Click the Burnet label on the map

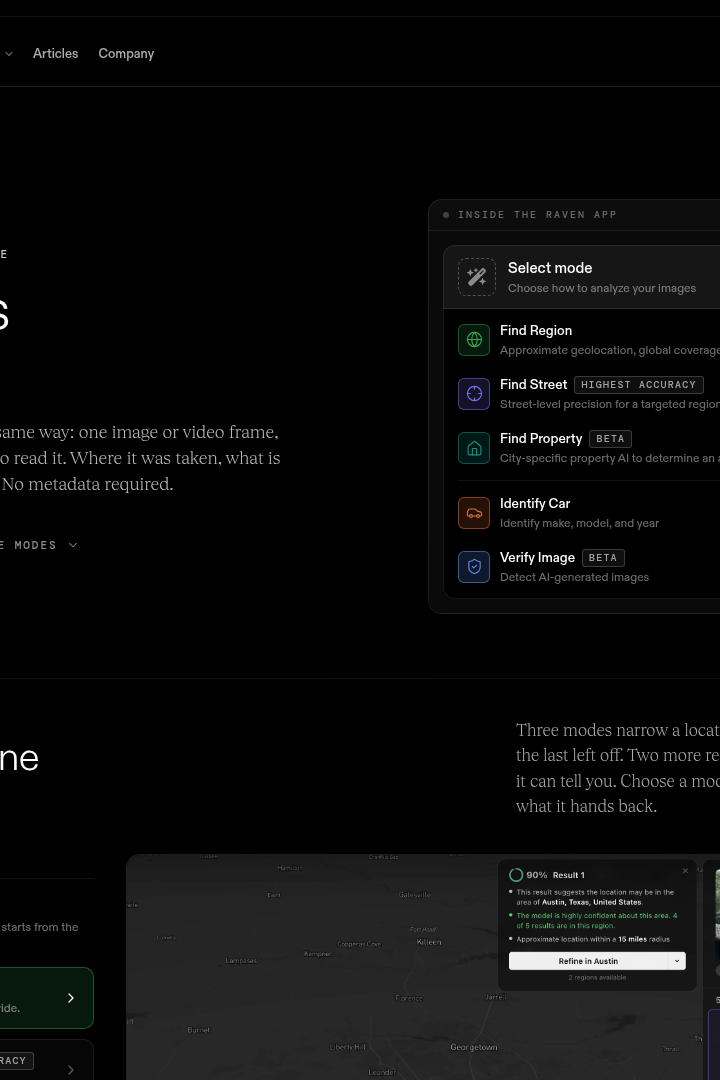pos(198,1030)
